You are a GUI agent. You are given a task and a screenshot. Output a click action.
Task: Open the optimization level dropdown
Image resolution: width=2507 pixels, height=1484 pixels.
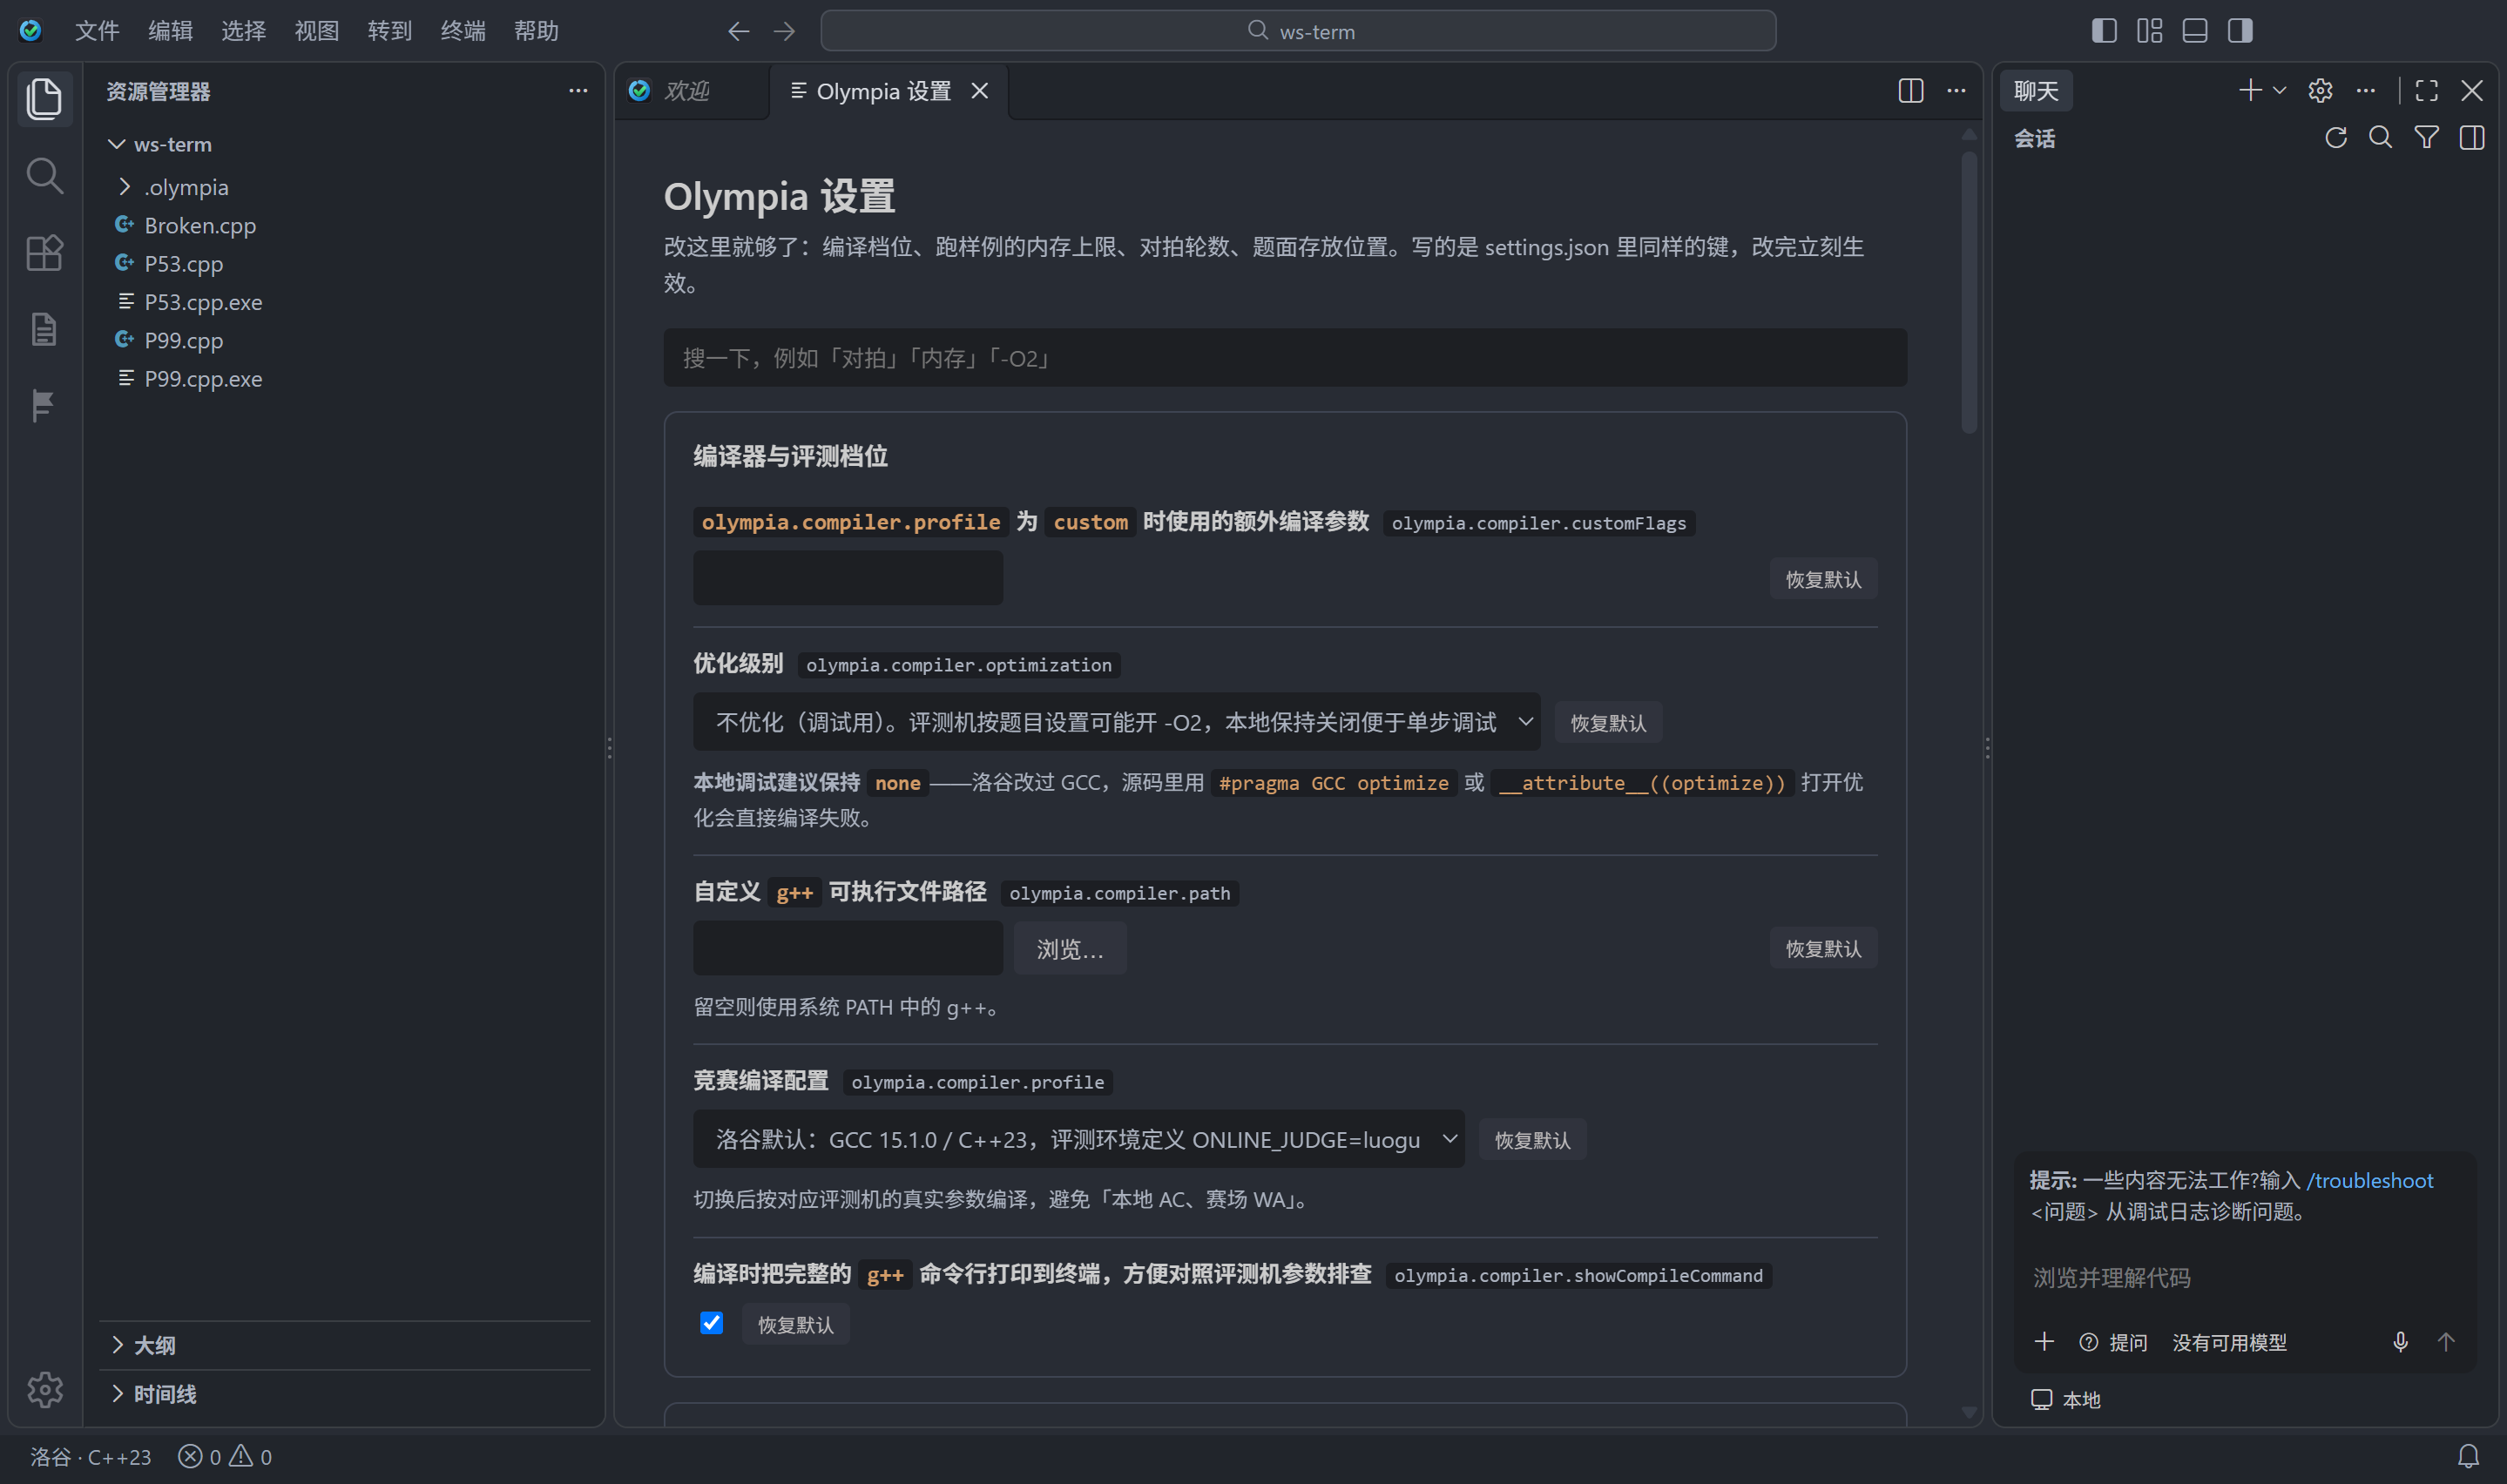point(1116,722)
